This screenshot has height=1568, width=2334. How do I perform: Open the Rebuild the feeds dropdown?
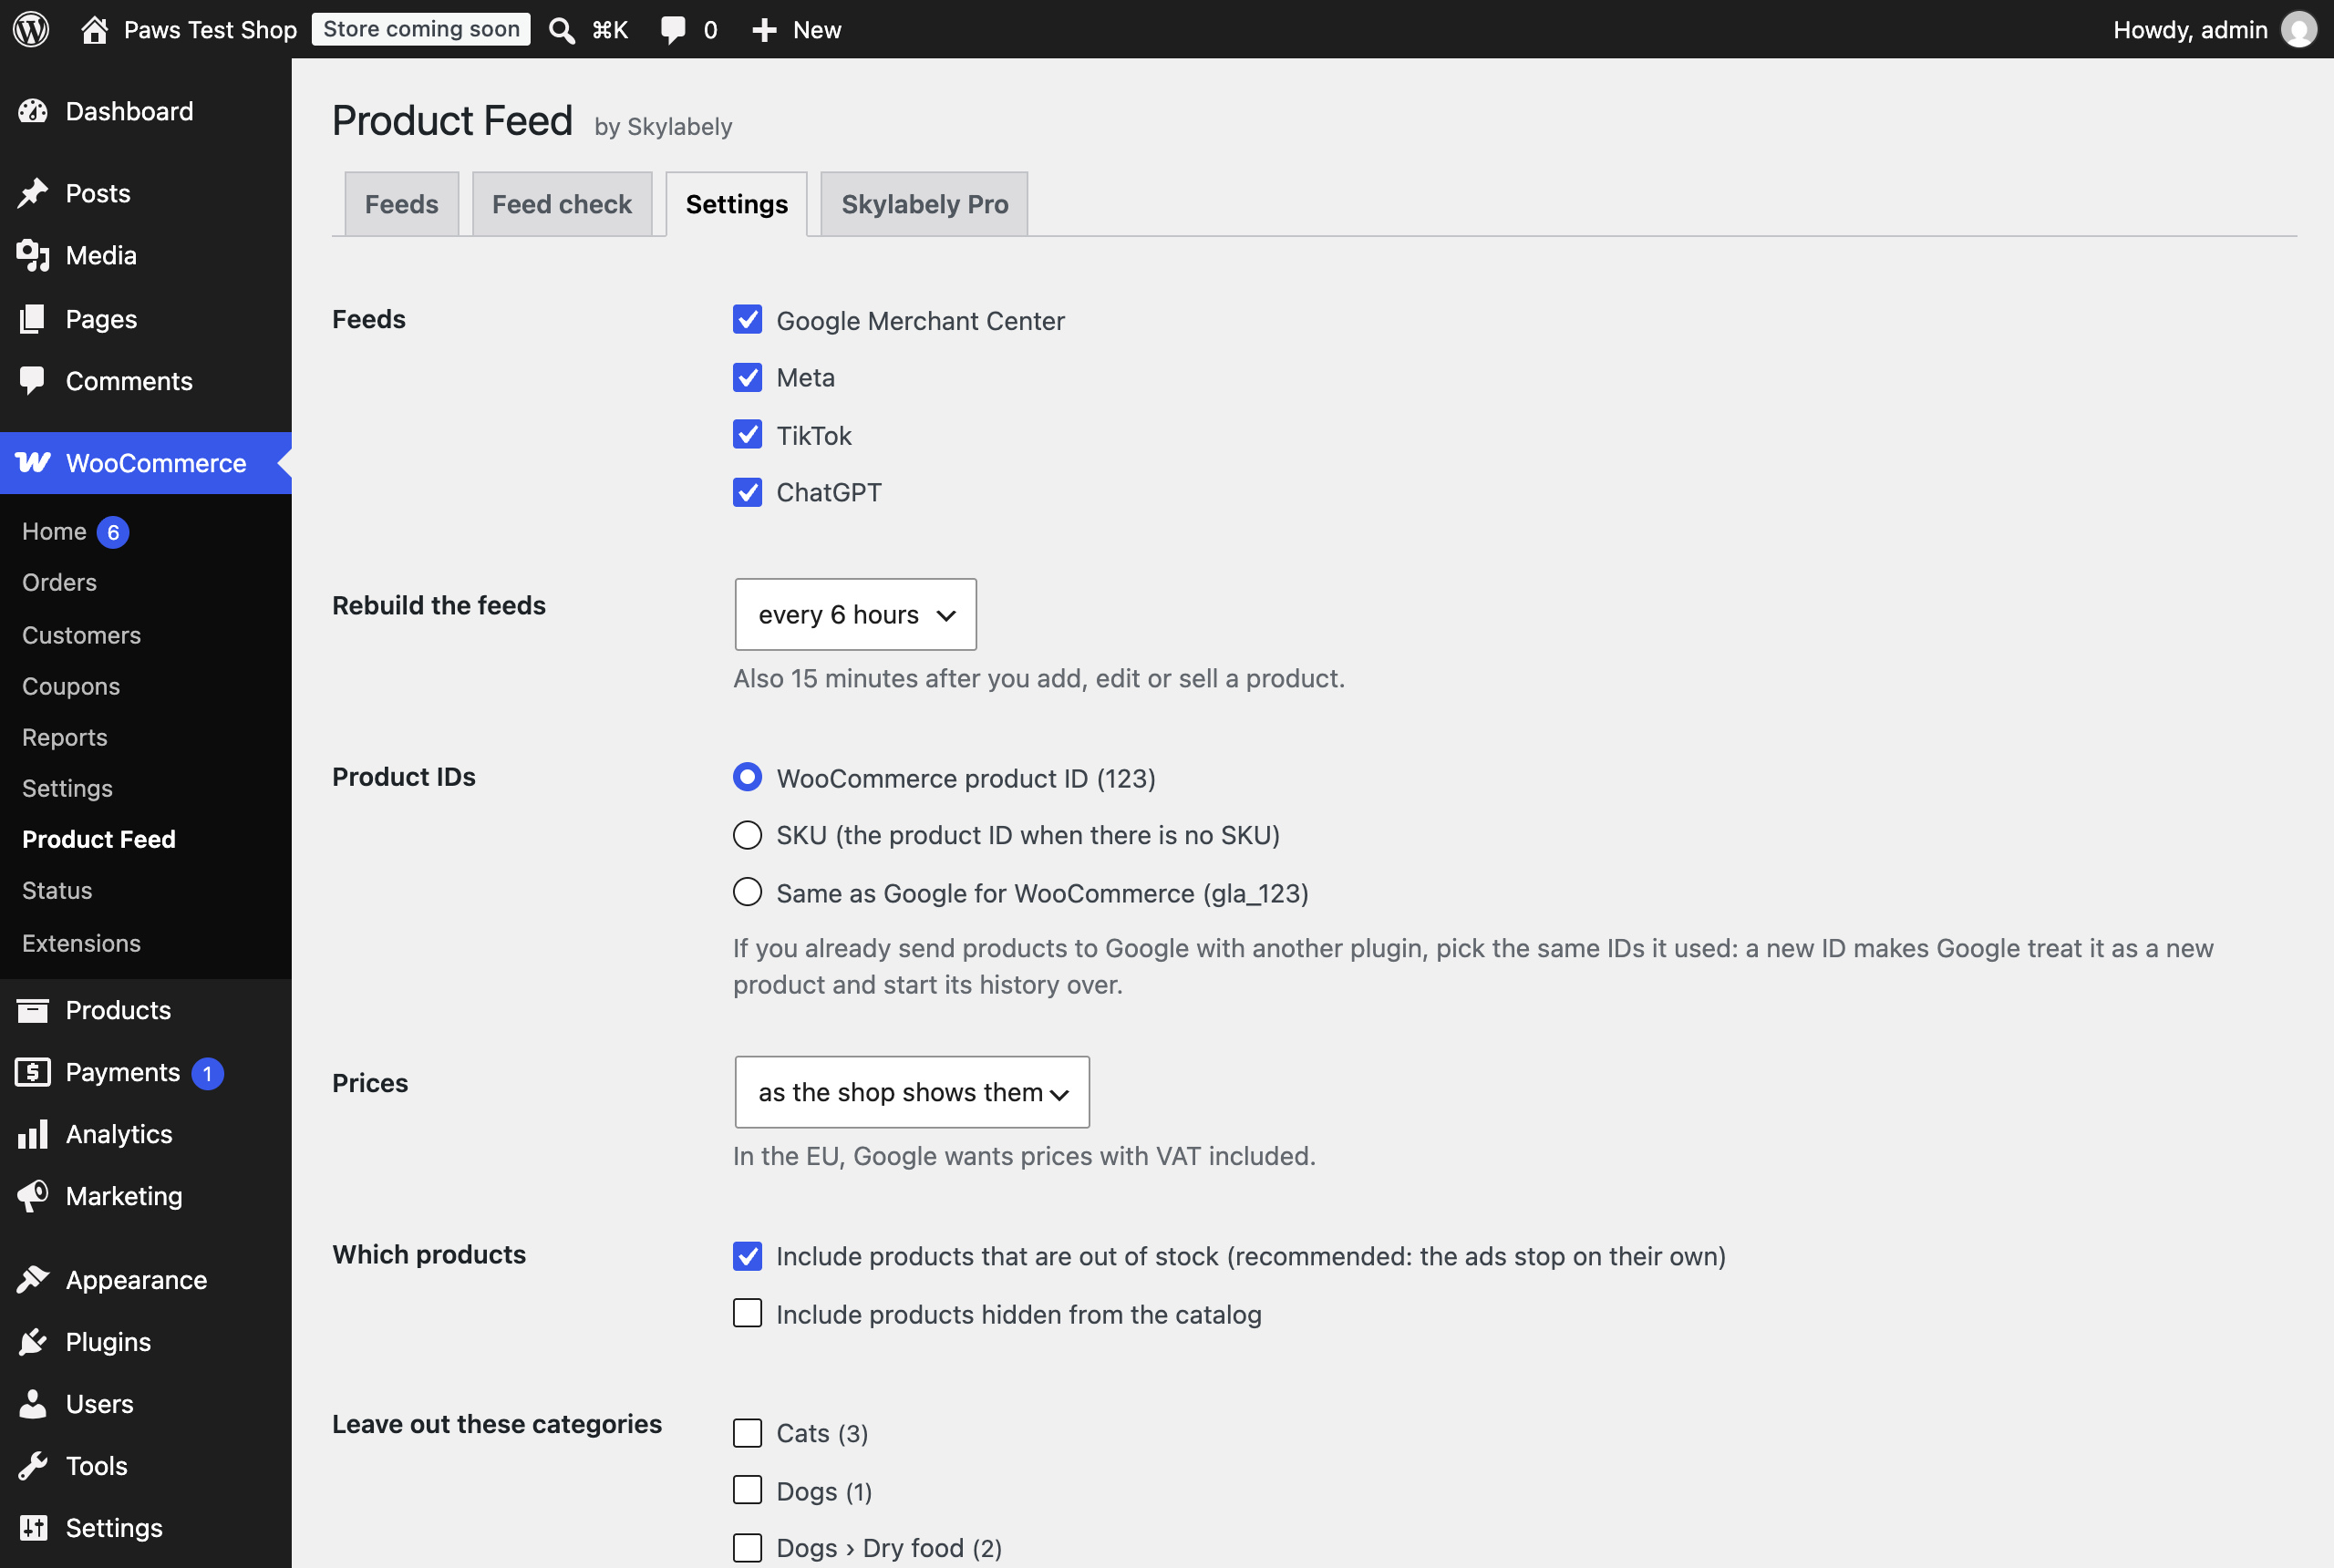(855, 614)
